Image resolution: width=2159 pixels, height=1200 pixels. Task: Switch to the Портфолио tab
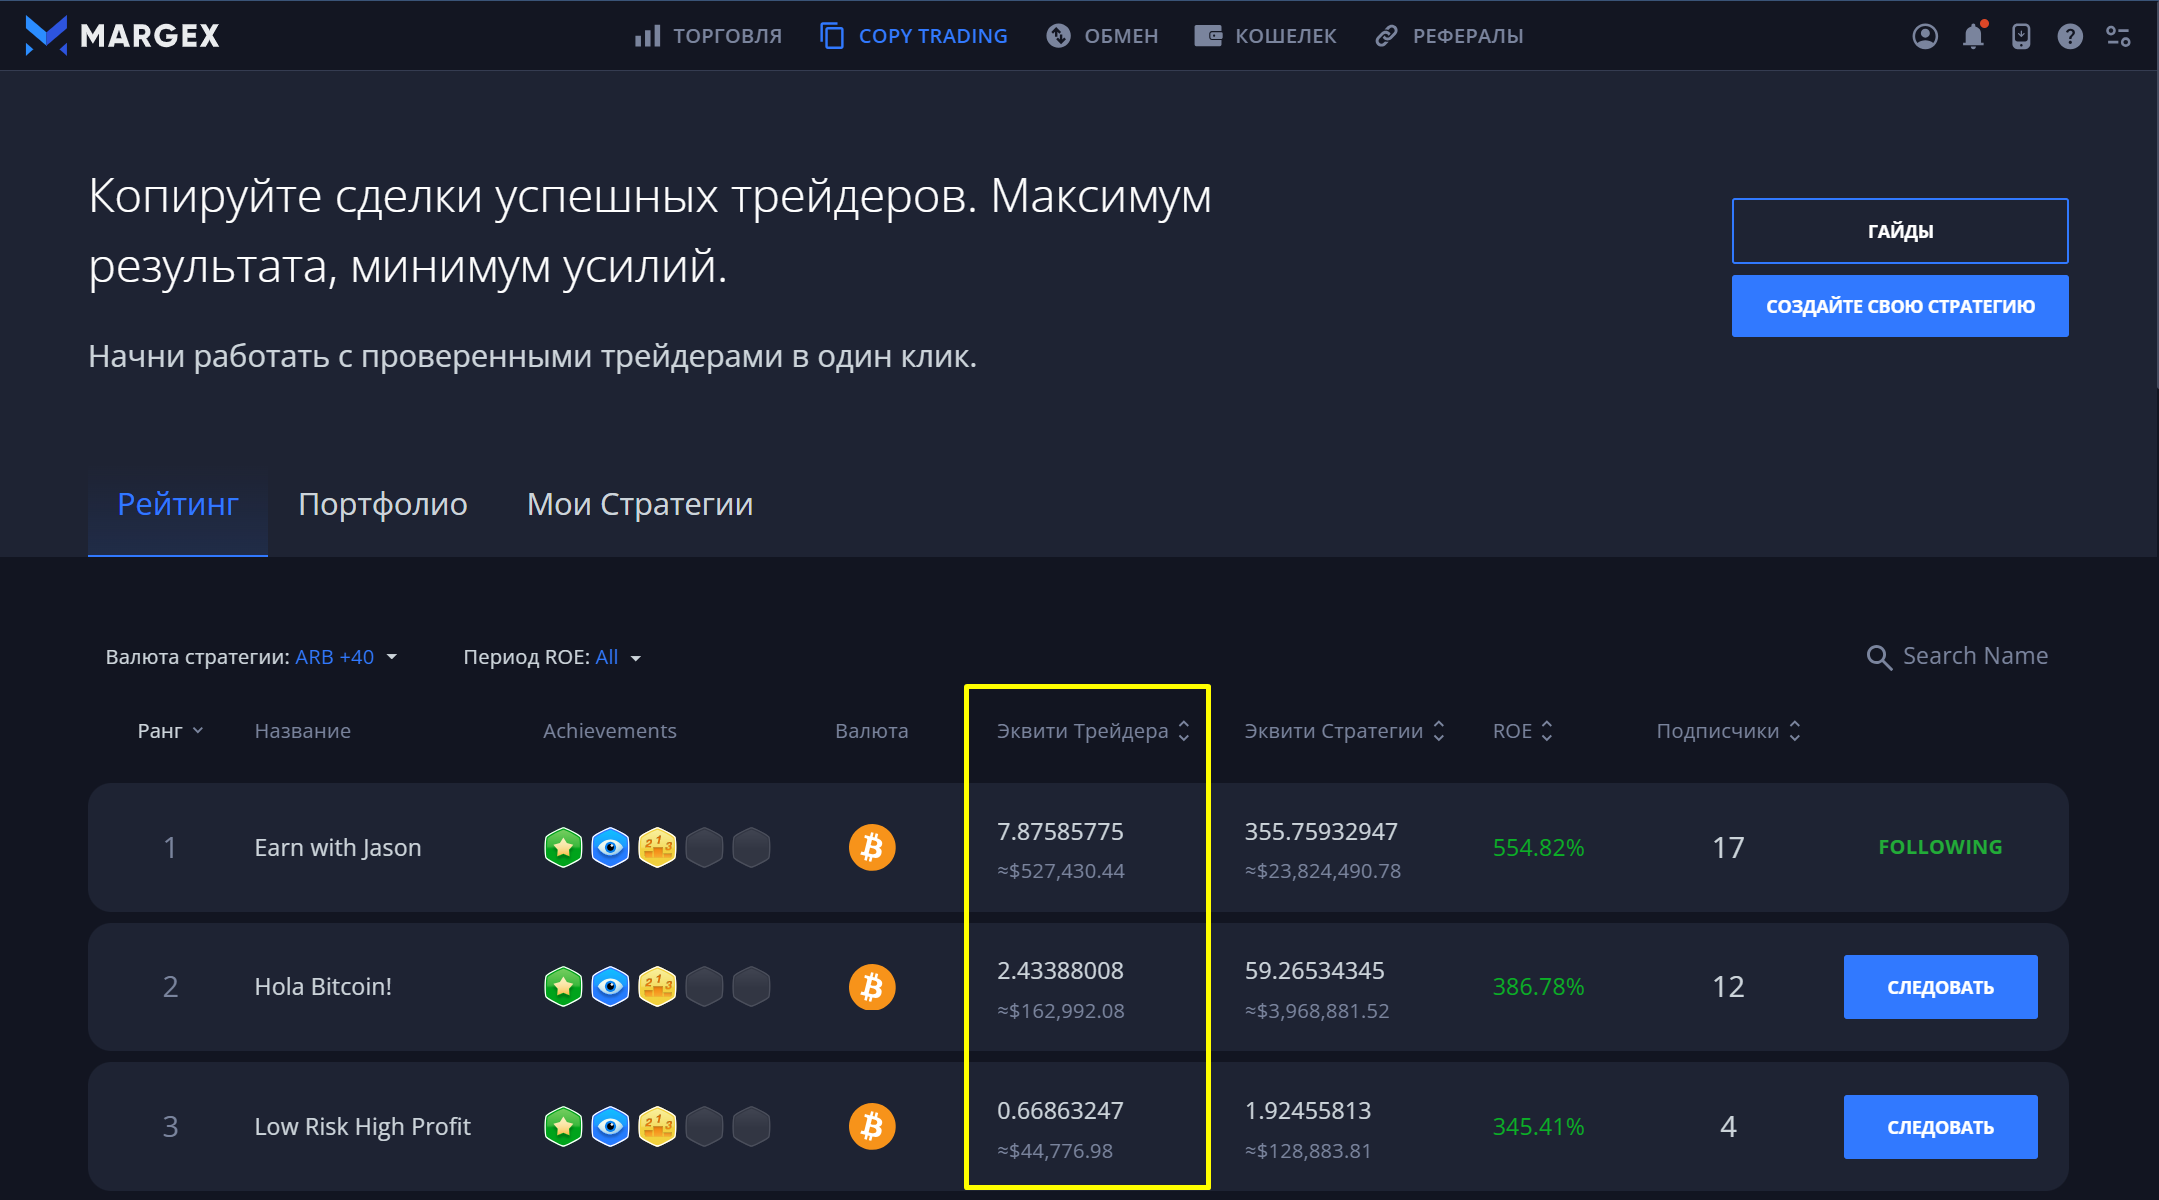coord(382,504)
